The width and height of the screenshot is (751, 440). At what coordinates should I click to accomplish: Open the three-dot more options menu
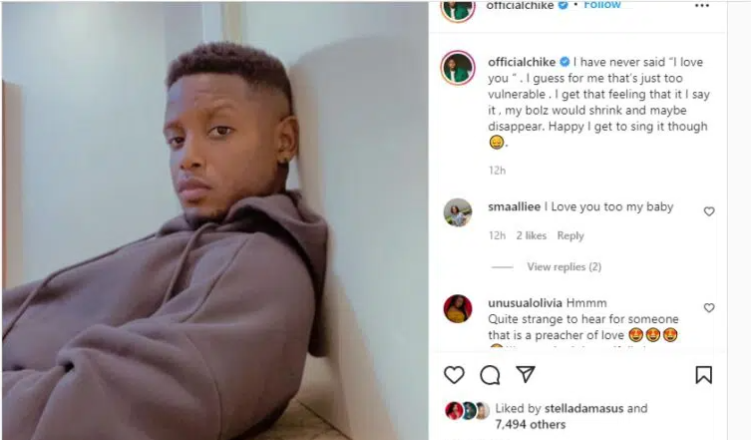click(x=702, y=5)
